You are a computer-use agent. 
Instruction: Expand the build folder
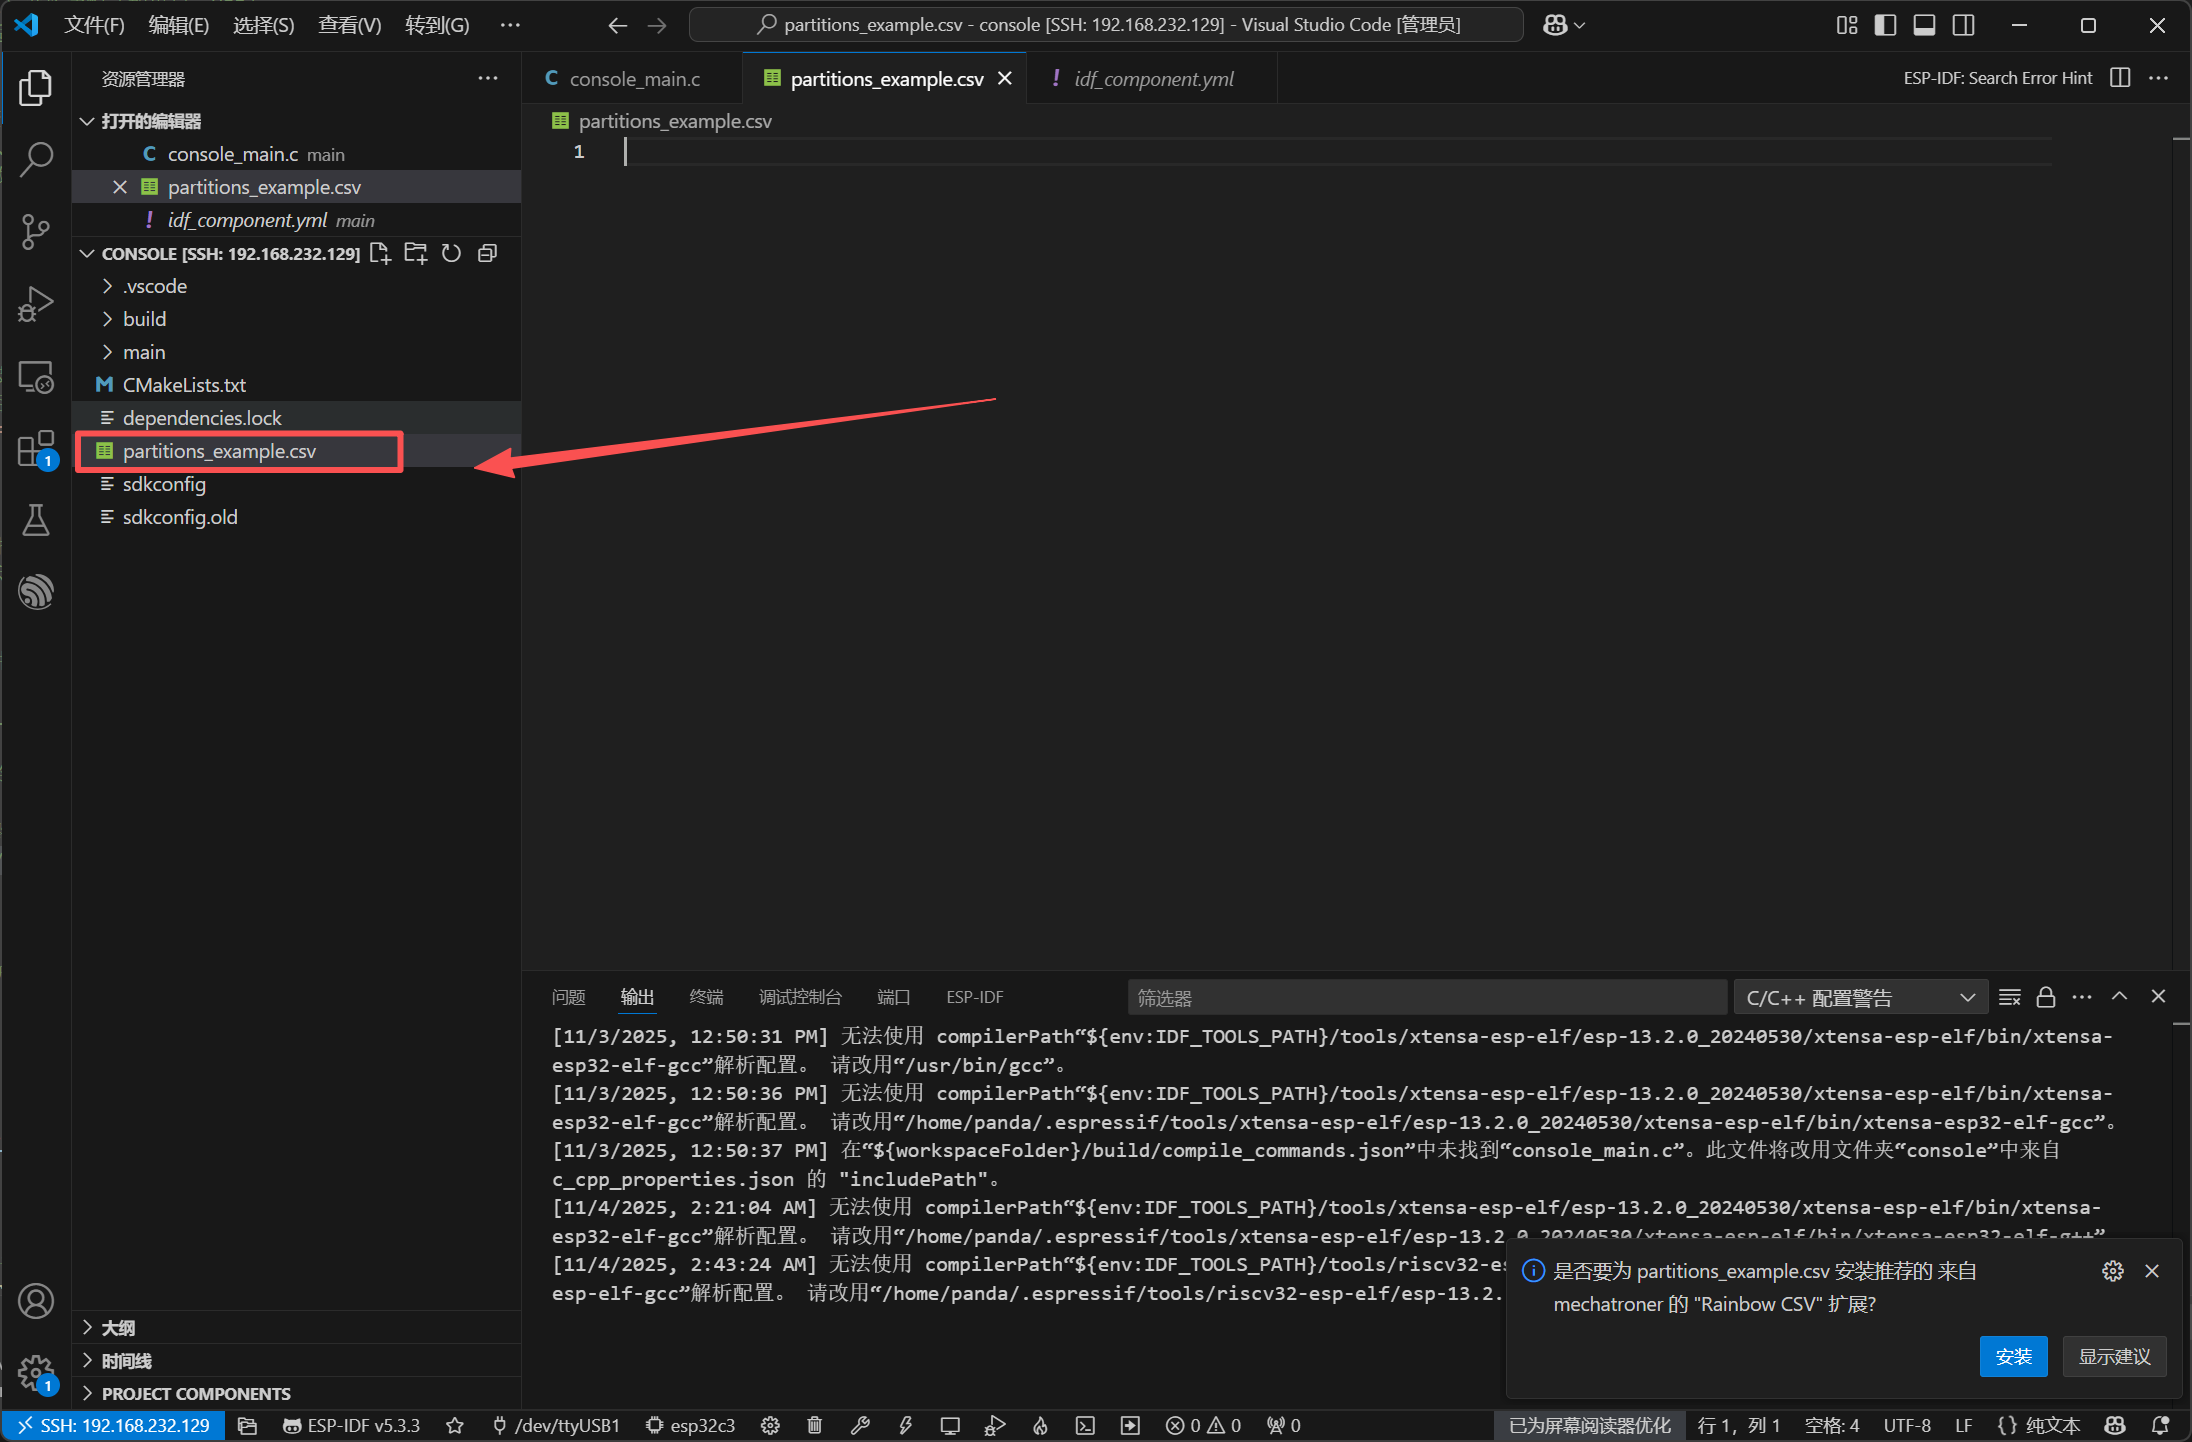(145, 319)
